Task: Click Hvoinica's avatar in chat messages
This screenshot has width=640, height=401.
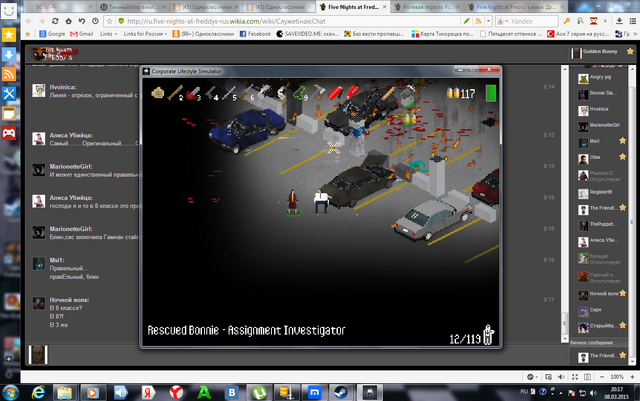Action: (39, 90)
